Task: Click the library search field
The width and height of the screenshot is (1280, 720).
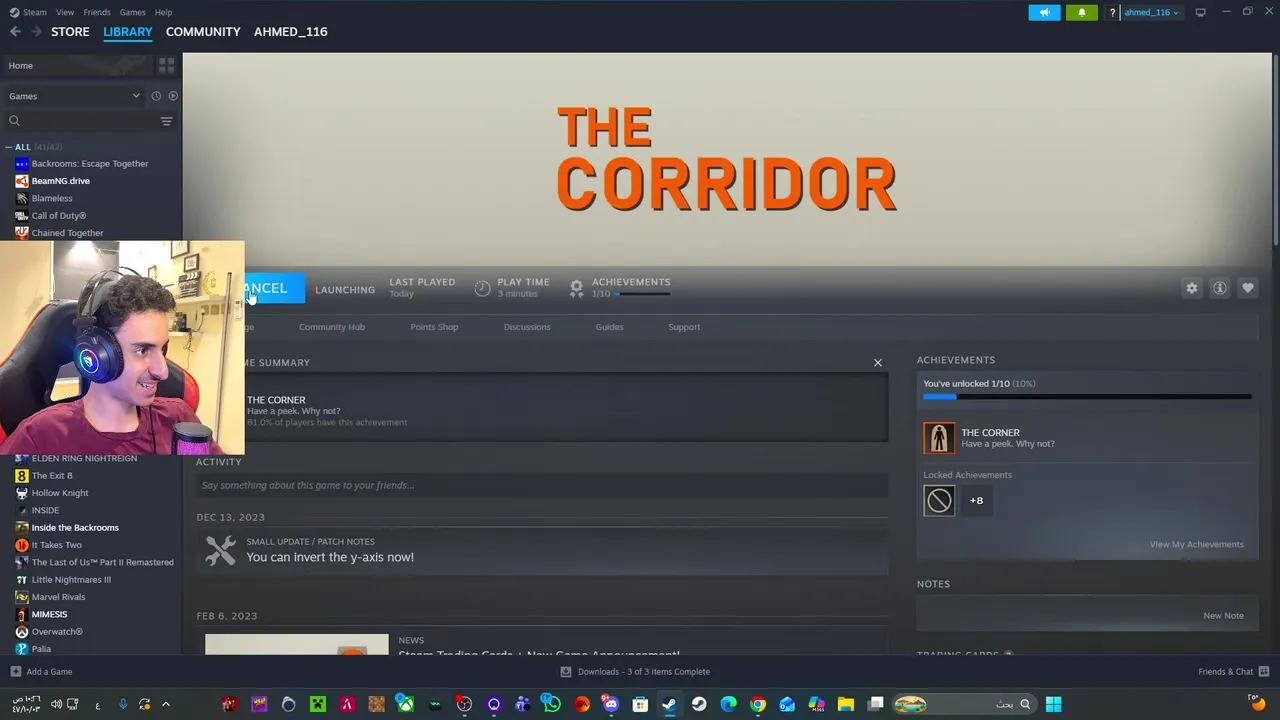Action: (80, 121)
